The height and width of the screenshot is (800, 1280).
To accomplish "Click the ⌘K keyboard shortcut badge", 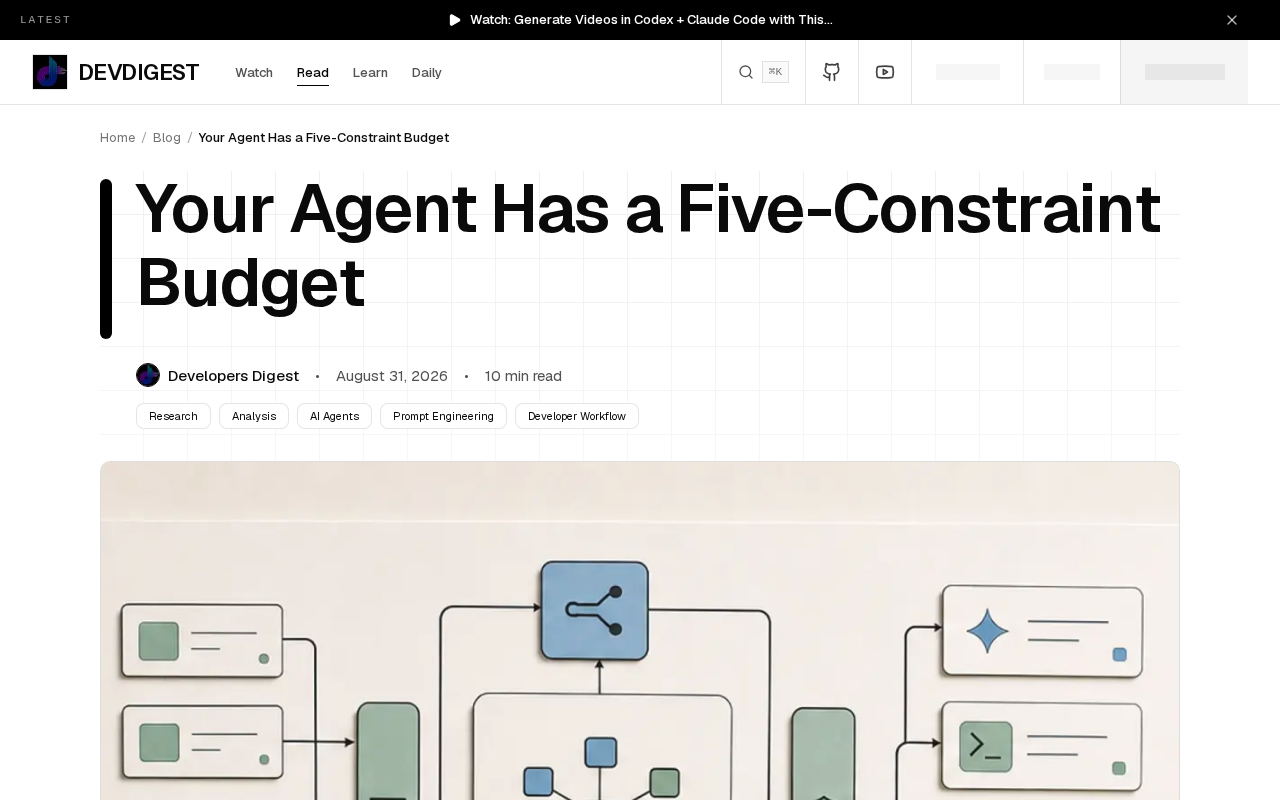I will click(775, 72).
